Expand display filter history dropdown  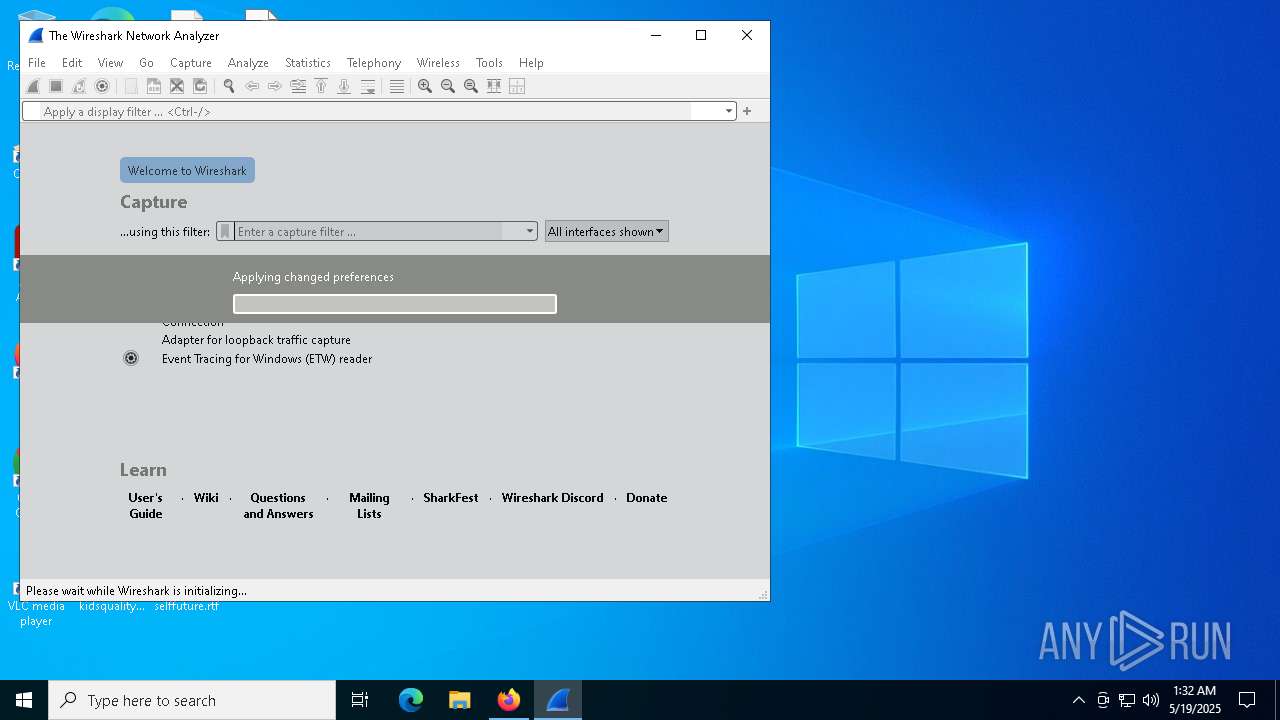[x=729, y=112]
